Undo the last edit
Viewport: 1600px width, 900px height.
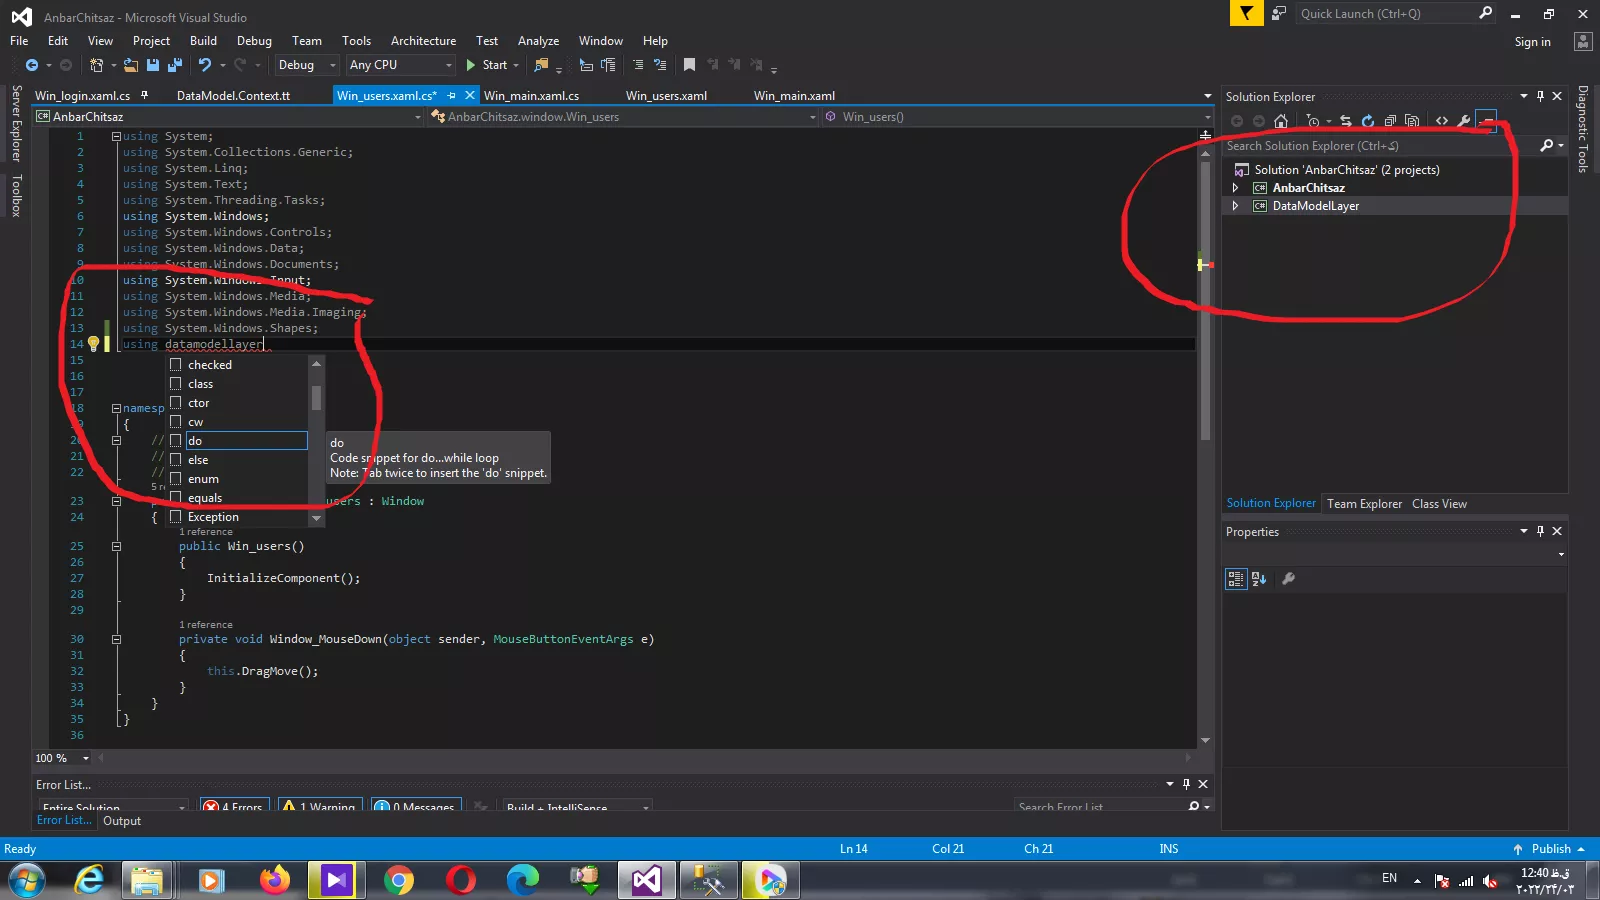[x=205, y=65]
